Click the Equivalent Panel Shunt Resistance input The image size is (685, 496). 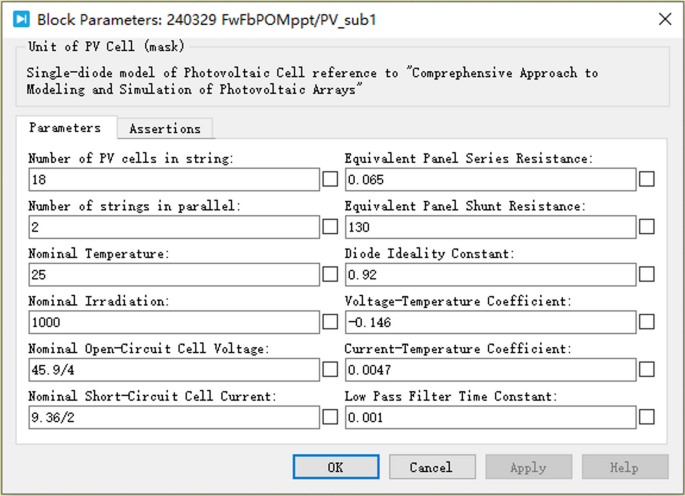[490, 227]
